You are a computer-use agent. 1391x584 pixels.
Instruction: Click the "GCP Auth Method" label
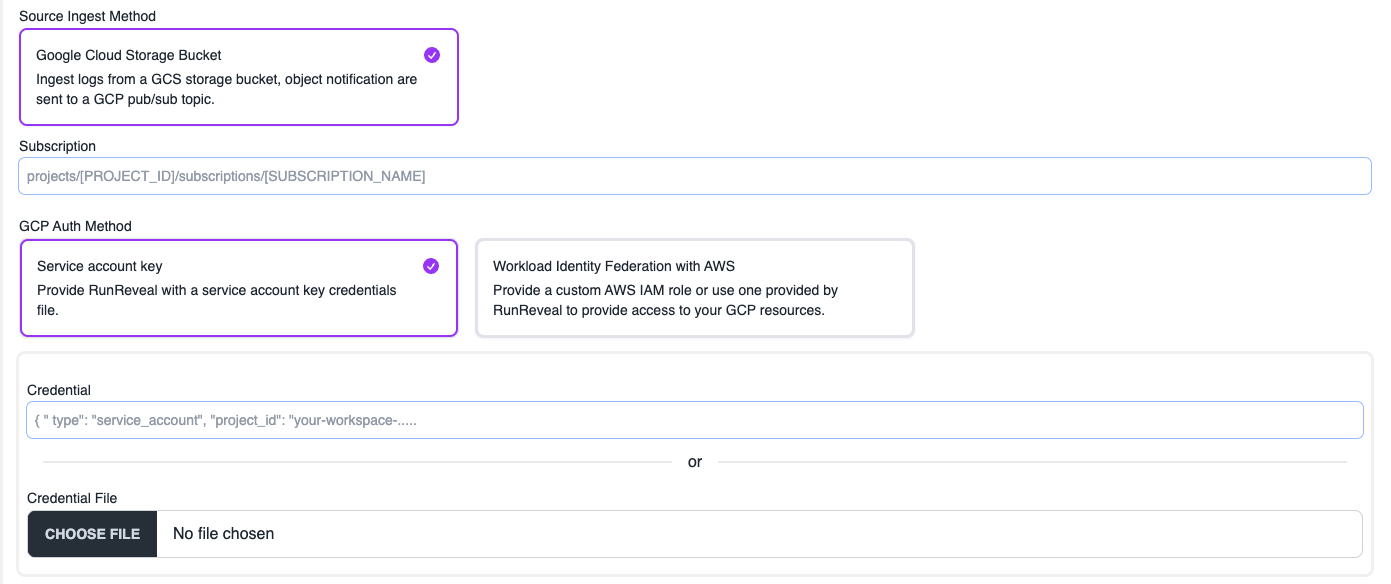pyautogui.click(x=75, y=226)
